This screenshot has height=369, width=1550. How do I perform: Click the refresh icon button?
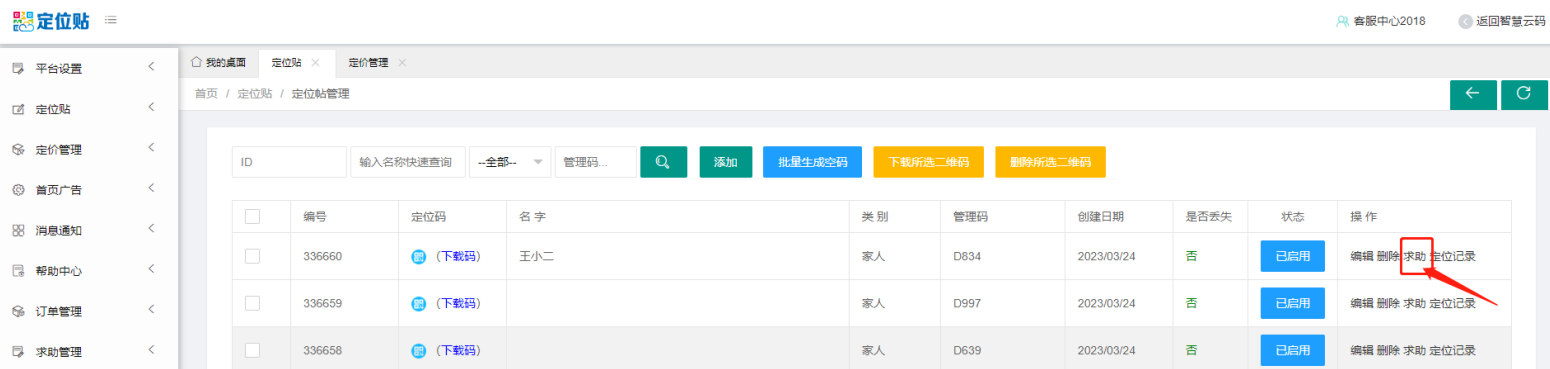click(1524, 94)
